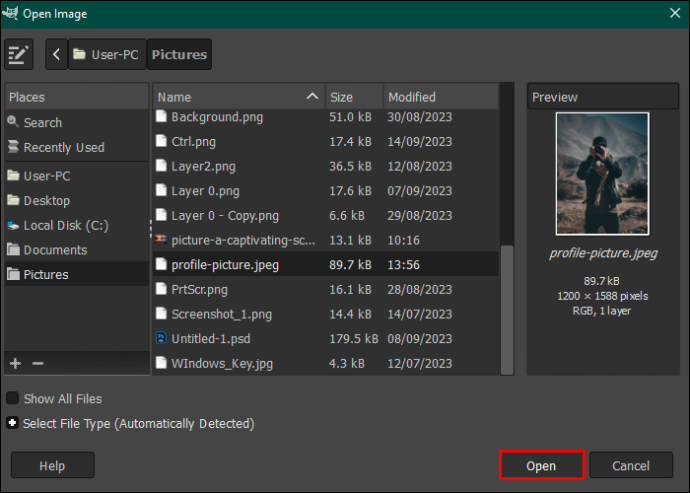690x493 pixels.
Task: Sort files by Name column arrow
Action: tap(312, 96)
